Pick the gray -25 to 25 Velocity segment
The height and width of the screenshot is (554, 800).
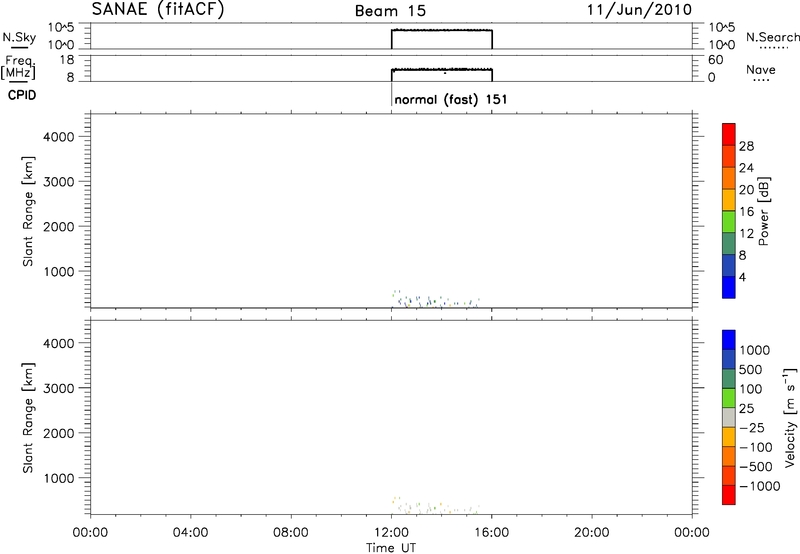point(729,418)
